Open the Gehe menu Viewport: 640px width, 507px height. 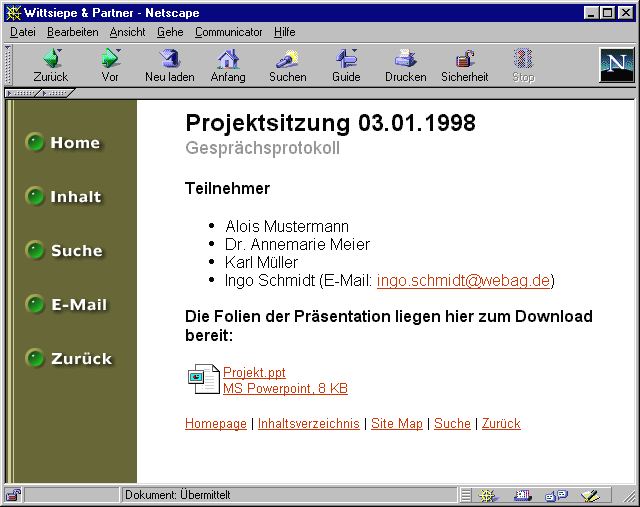point(170,32)
